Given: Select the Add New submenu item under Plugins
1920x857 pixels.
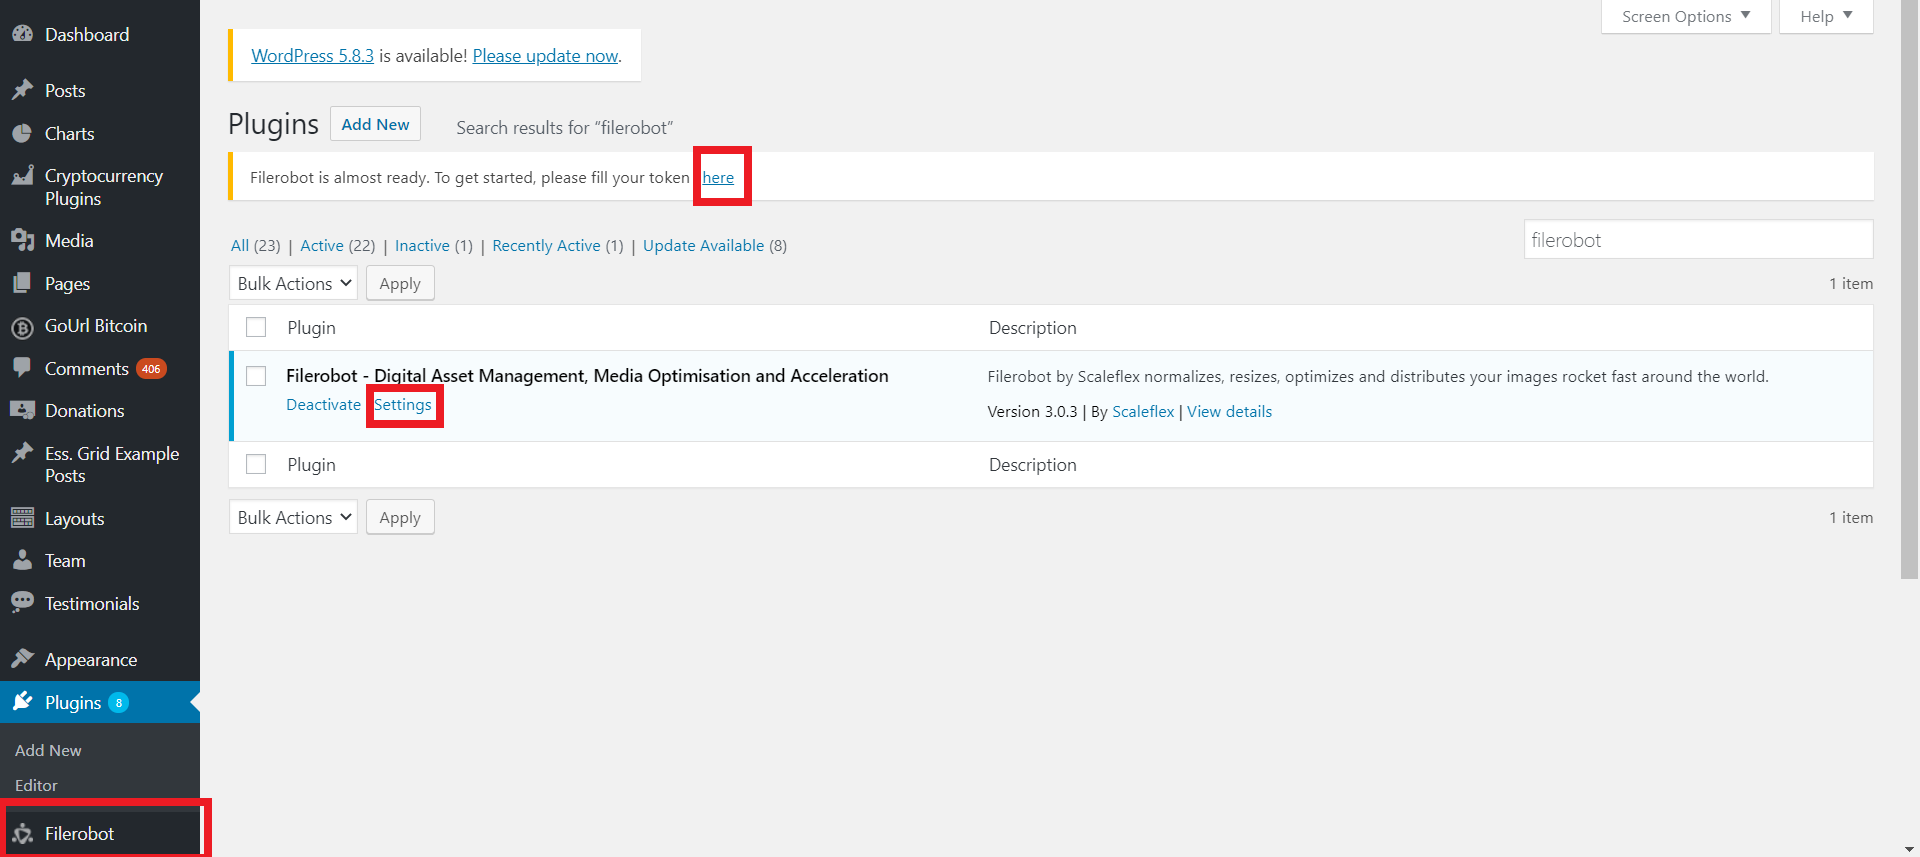Looking at the screenshot, I should [48, 750].
